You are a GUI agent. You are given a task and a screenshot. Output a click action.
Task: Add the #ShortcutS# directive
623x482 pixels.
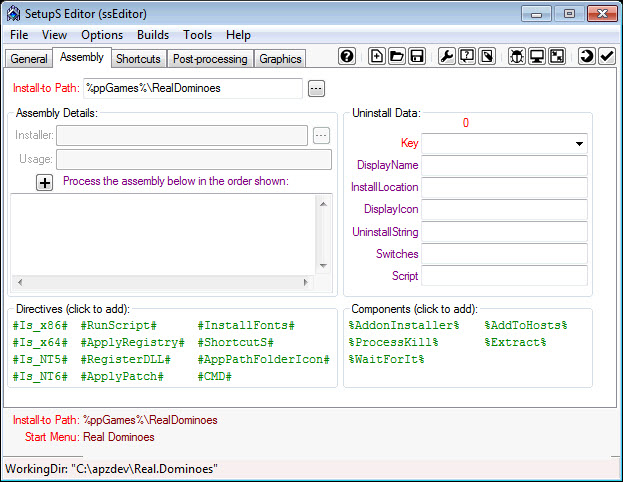click(x=236, y=342)
